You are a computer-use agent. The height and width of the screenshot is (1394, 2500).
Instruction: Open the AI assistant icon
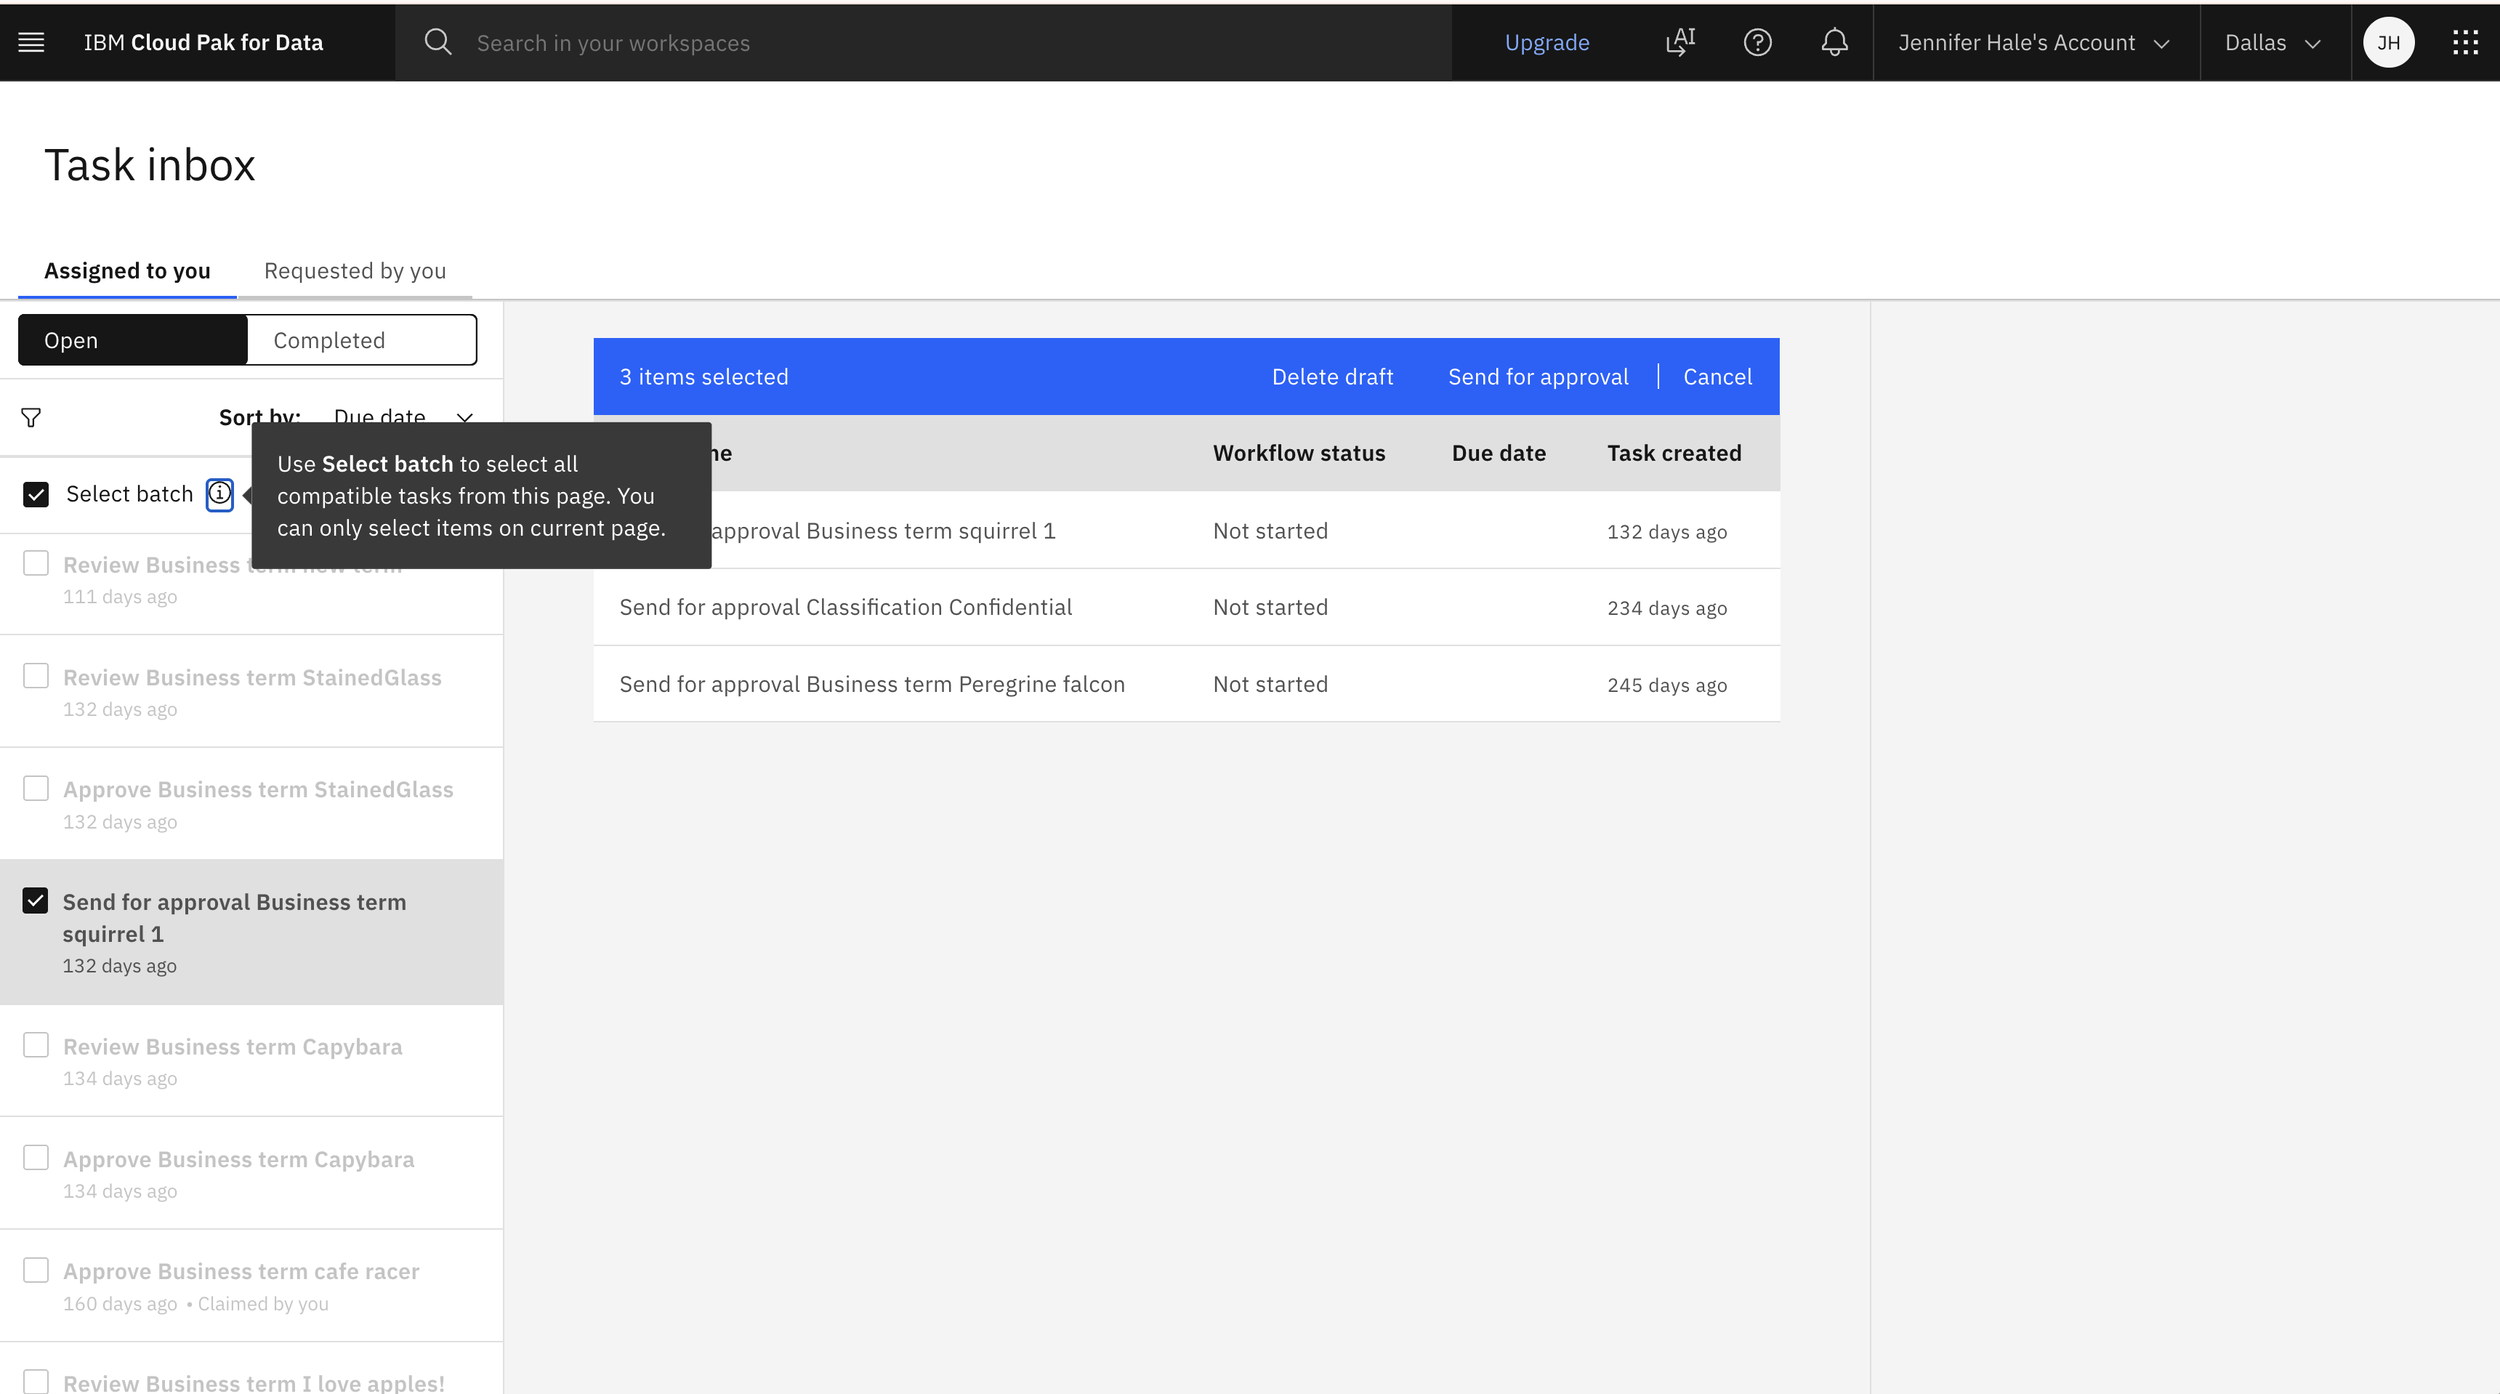click(1680, 42)
